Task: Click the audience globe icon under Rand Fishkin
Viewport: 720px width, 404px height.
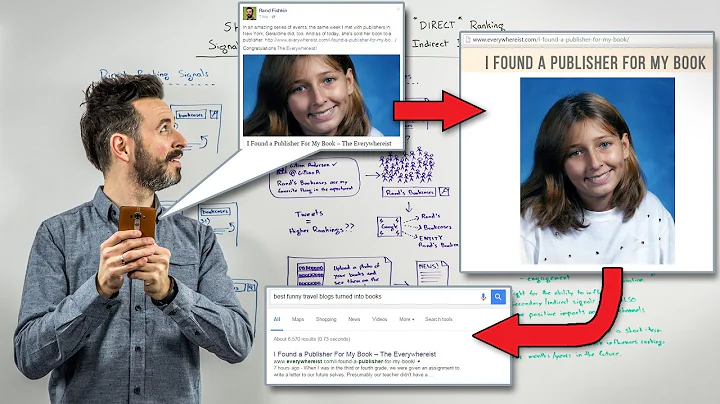Action: tap(274, 17)
